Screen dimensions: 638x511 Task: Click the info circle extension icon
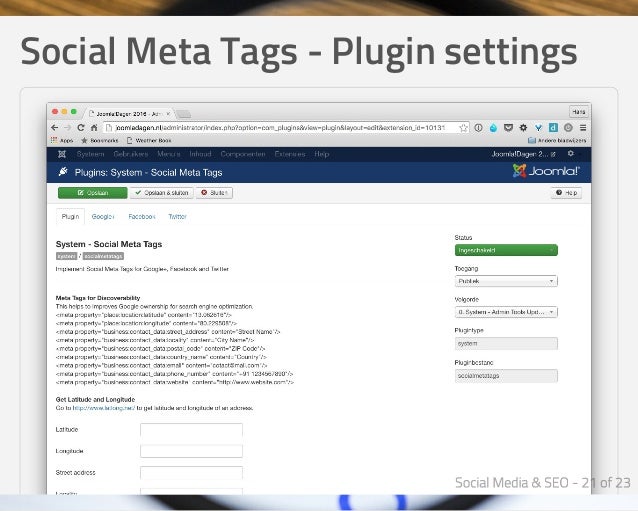478,128
